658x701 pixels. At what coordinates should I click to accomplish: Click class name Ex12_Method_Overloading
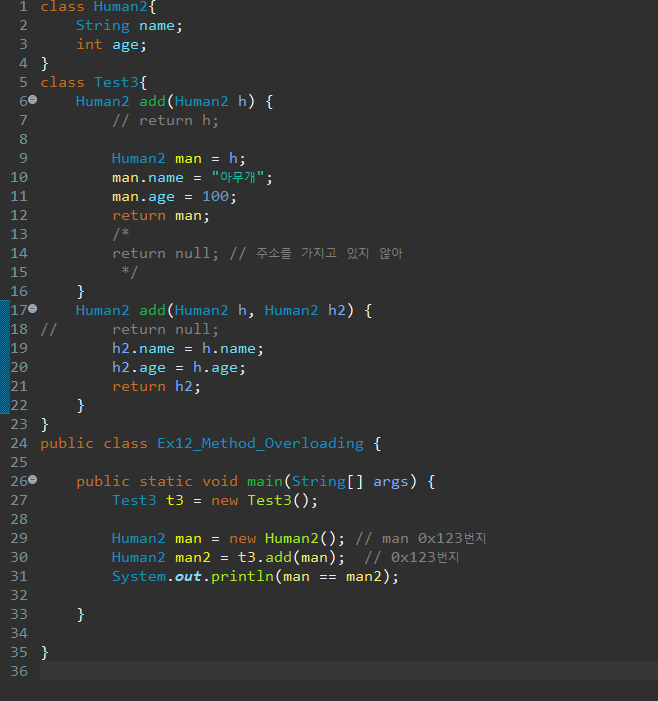click(x=260, y=443)
